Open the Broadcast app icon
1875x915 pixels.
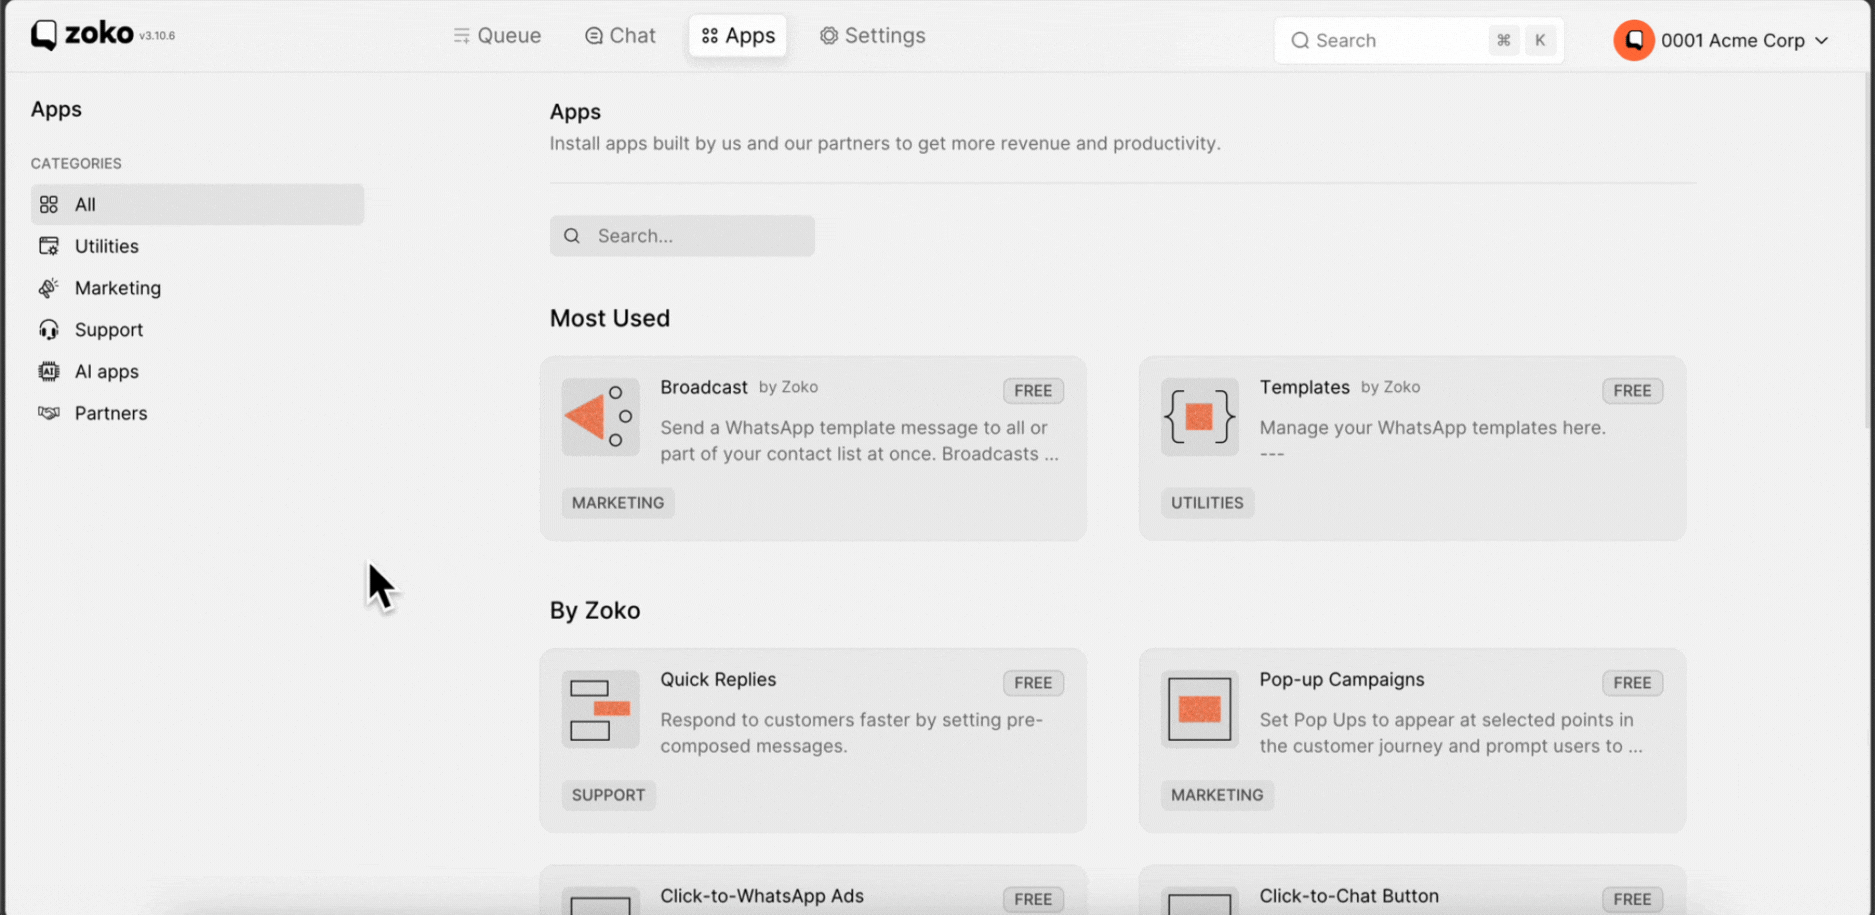tap(600, 417)
